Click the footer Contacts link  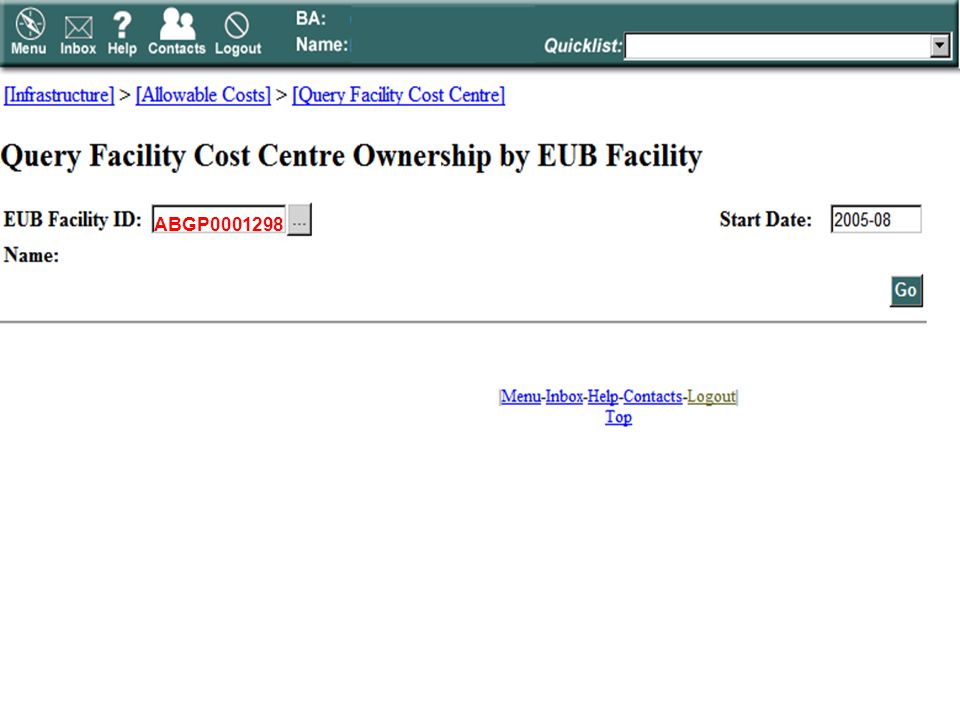coord(653,397)
